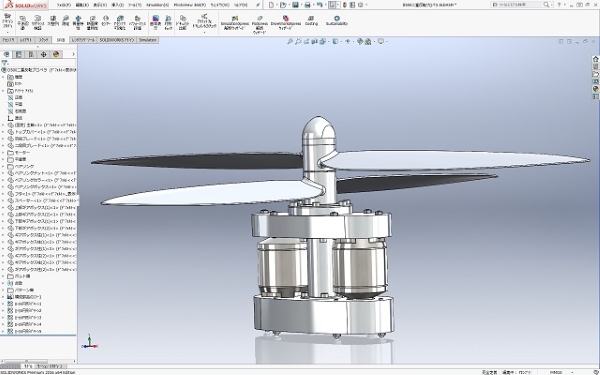Switch to the Simulation ribbon tab

click(x=147, y=40)
